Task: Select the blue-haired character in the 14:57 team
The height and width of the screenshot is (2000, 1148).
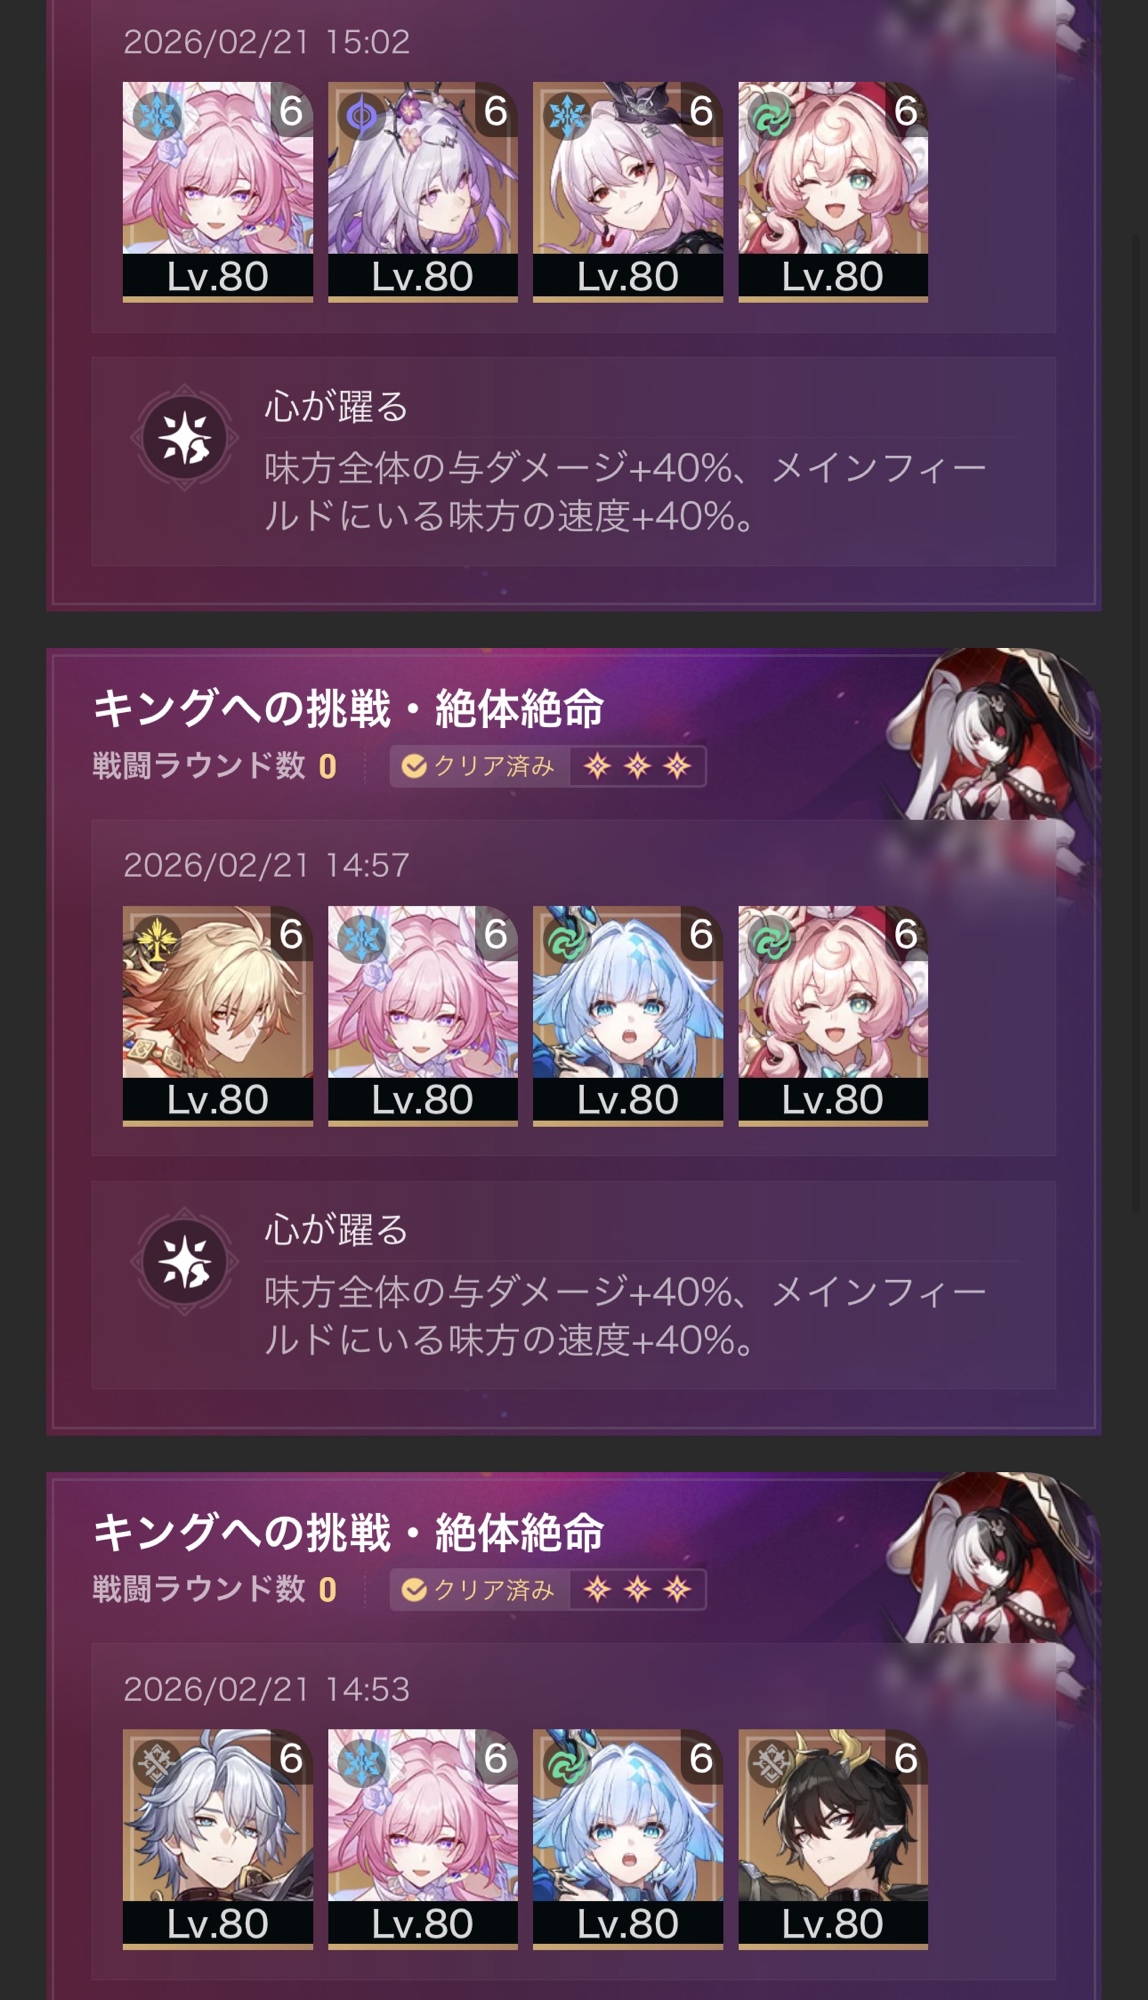Action: pyautogui.click(x=628, y=1015)
